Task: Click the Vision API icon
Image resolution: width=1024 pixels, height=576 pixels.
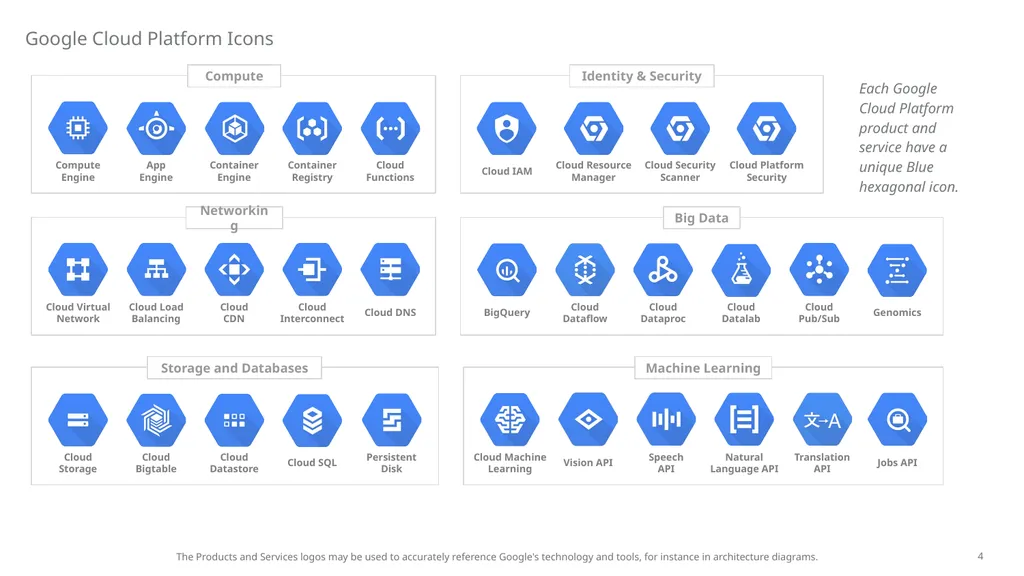Action: pyautogui.click(x=588, y=419)
